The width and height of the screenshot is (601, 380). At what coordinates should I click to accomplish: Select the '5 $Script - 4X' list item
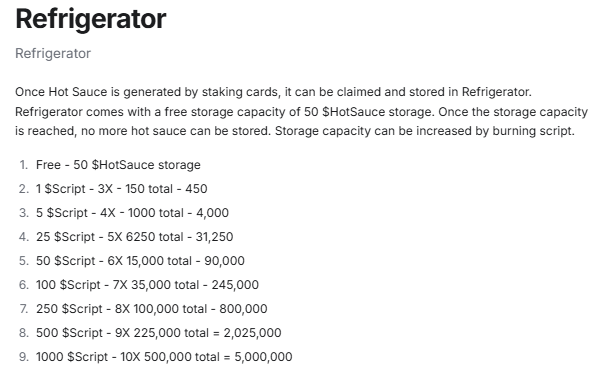[x=132, y=213]
